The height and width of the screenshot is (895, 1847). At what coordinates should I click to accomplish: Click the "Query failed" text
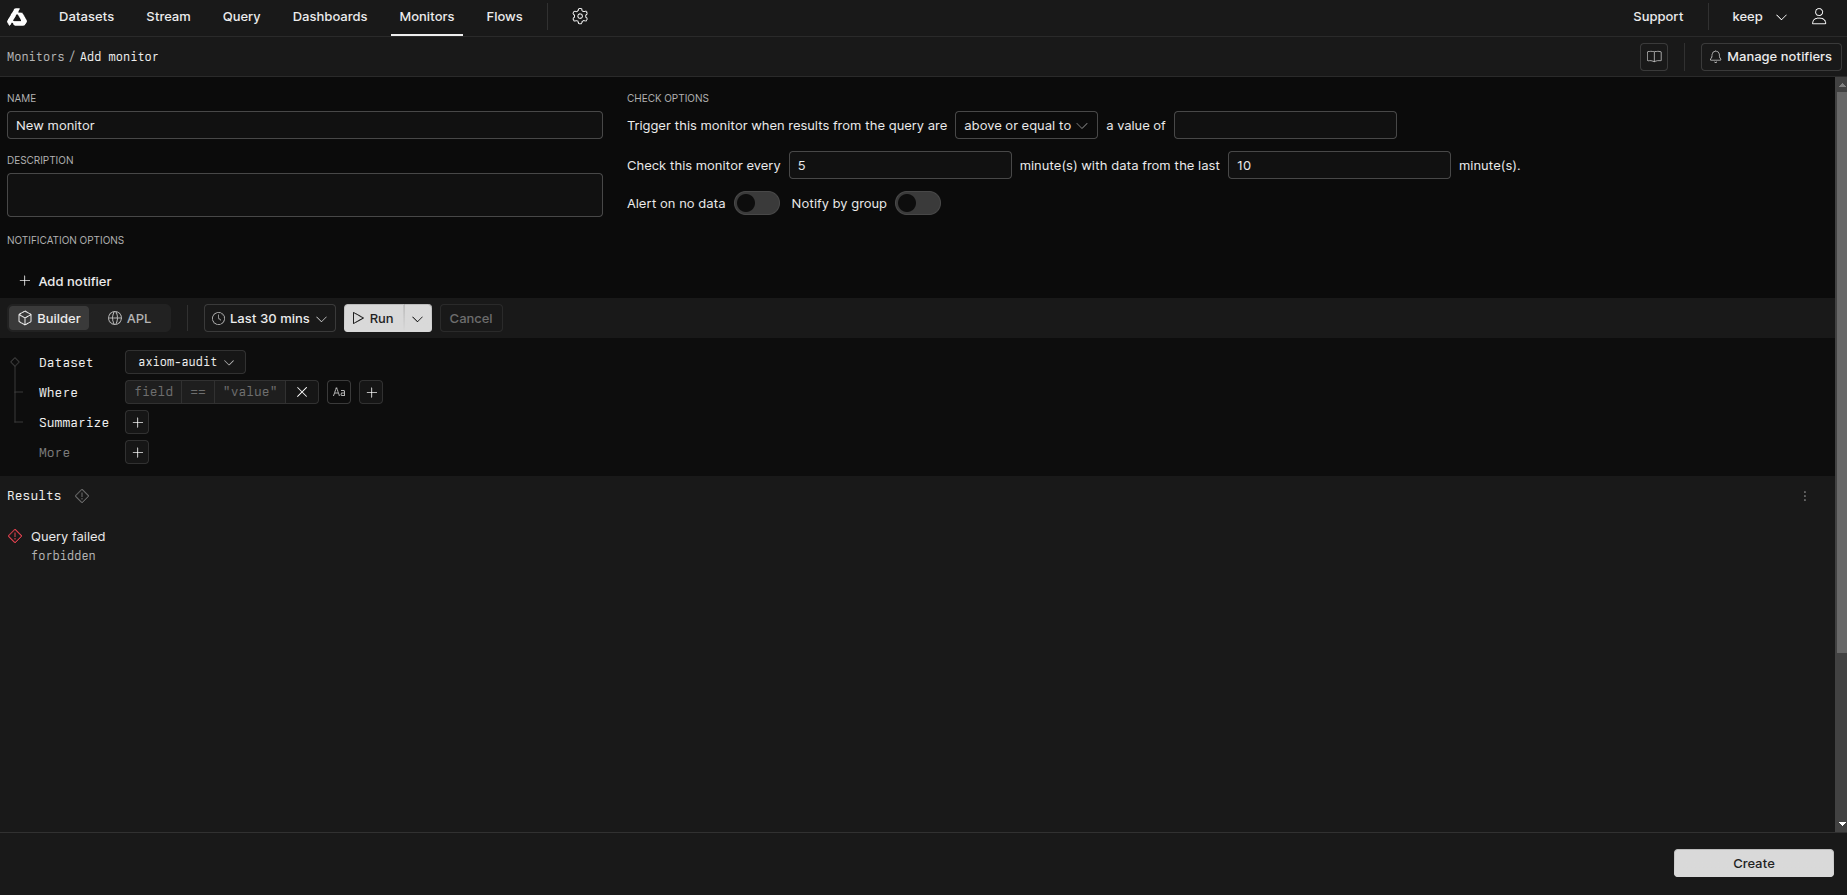[68, 537]
